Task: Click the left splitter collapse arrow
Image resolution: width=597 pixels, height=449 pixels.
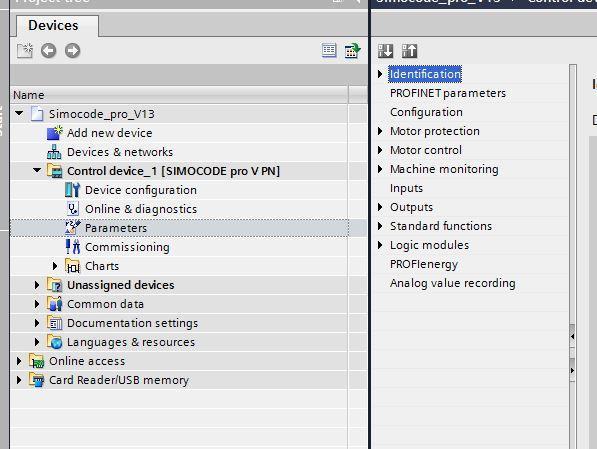Action: pos(572,337)
